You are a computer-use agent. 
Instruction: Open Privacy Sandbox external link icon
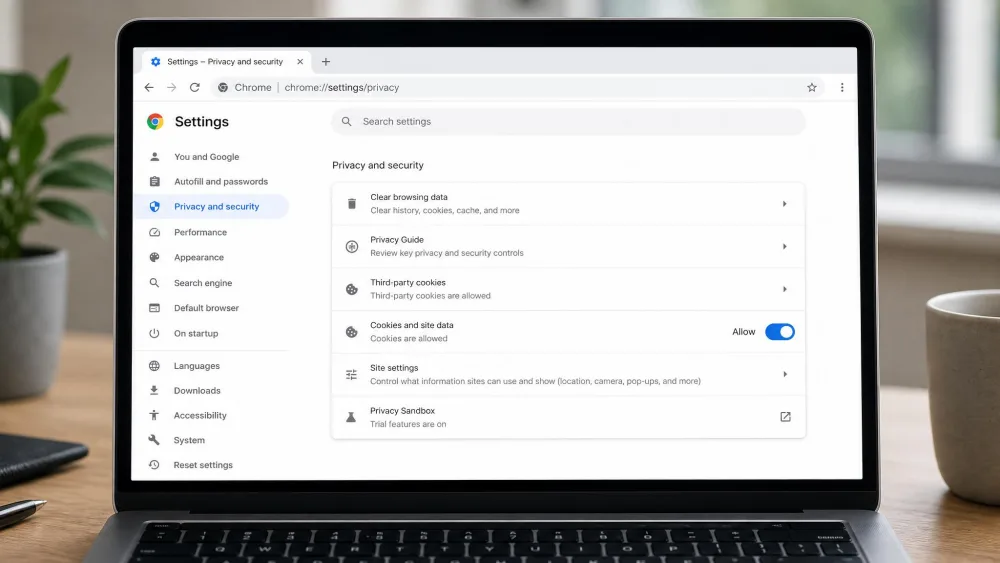click(x=785, y=417)
